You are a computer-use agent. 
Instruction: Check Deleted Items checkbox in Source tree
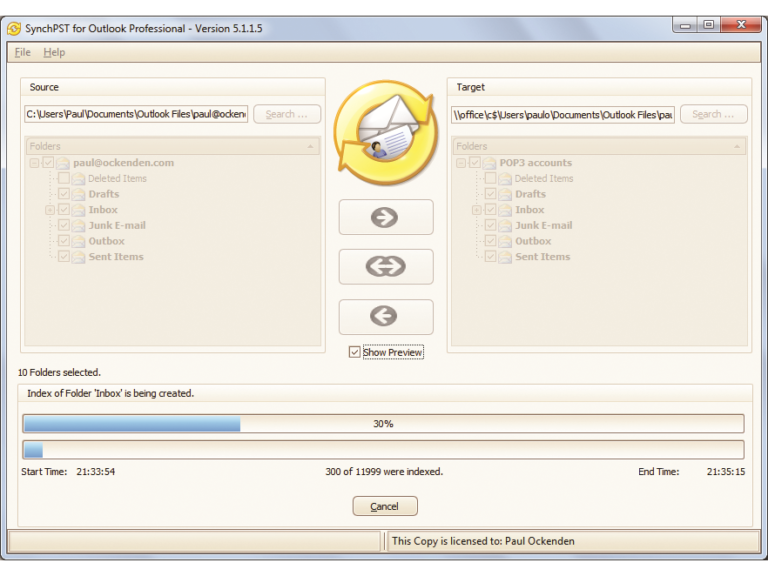[x=64, y=178]
